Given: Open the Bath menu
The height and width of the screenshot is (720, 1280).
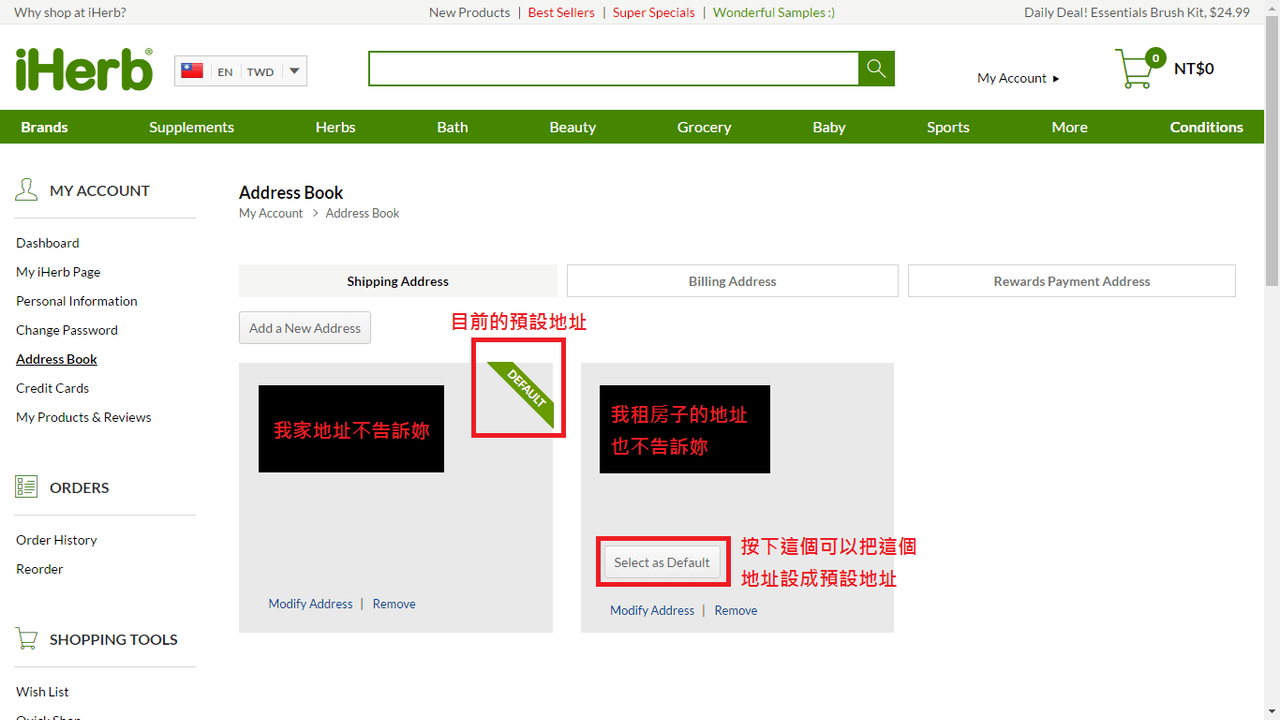Looking at the screenshot, I should [x=452, y=127].
